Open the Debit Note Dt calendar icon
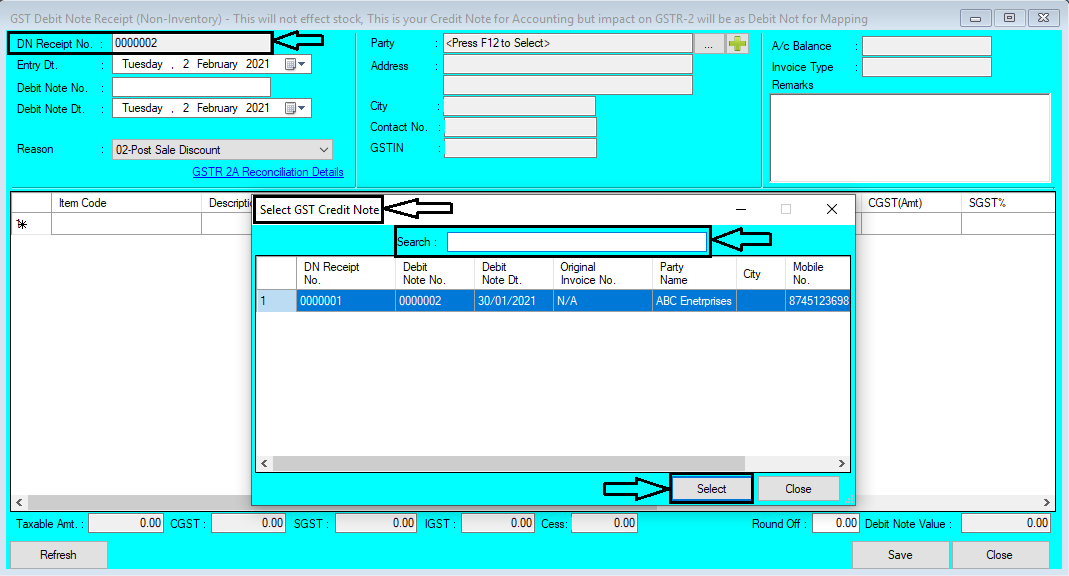 (292, 108)
